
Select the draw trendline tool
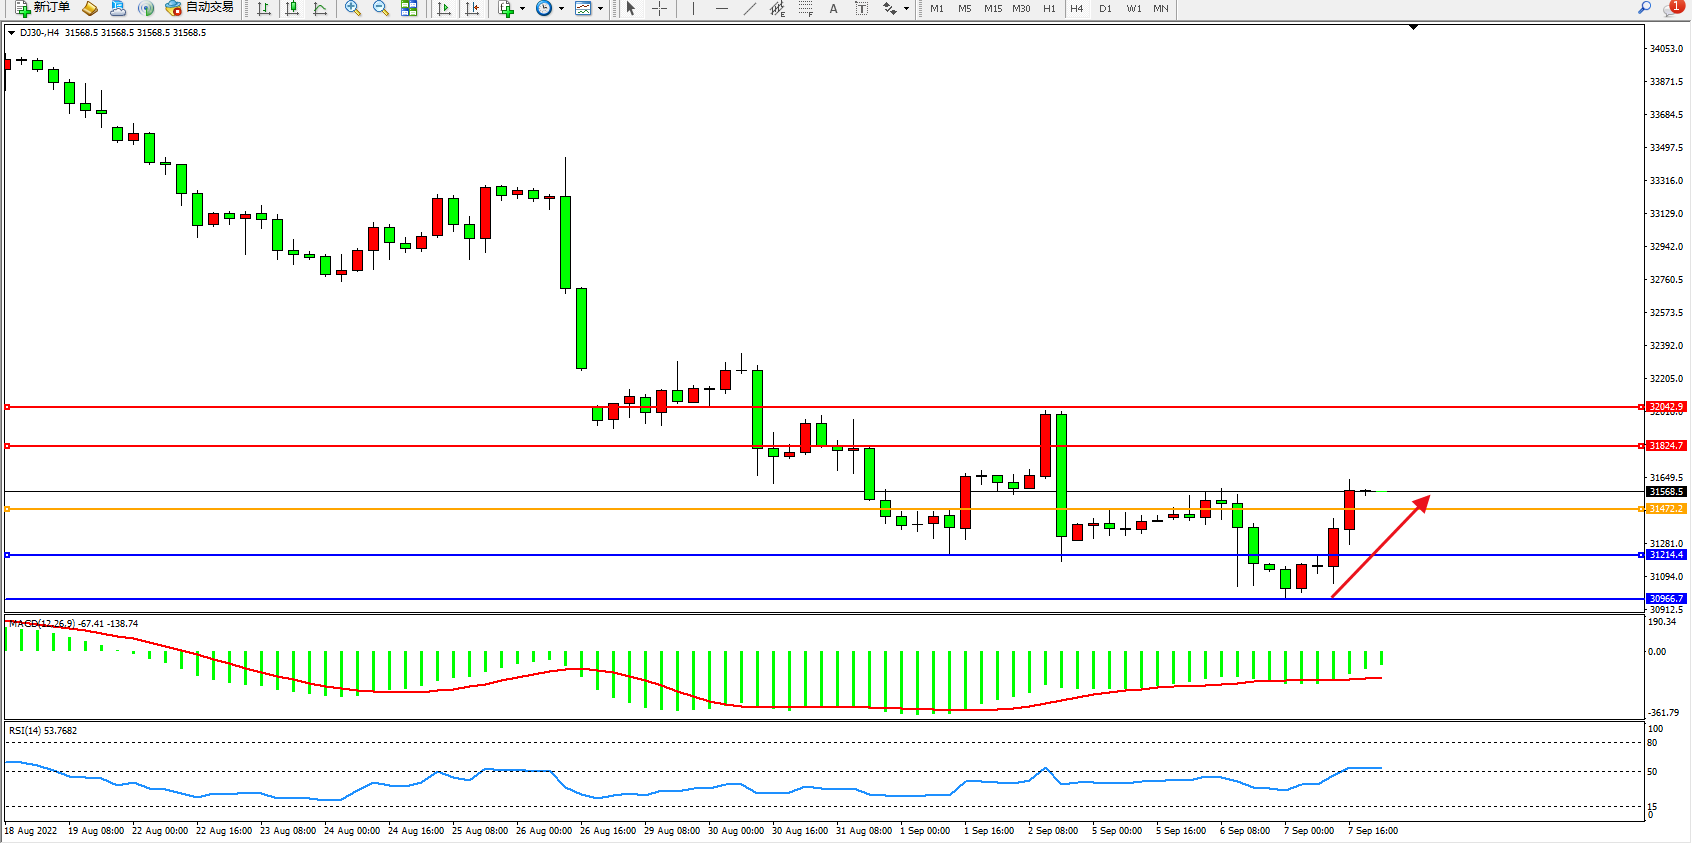pyautogui.click(x=749, y=8)
